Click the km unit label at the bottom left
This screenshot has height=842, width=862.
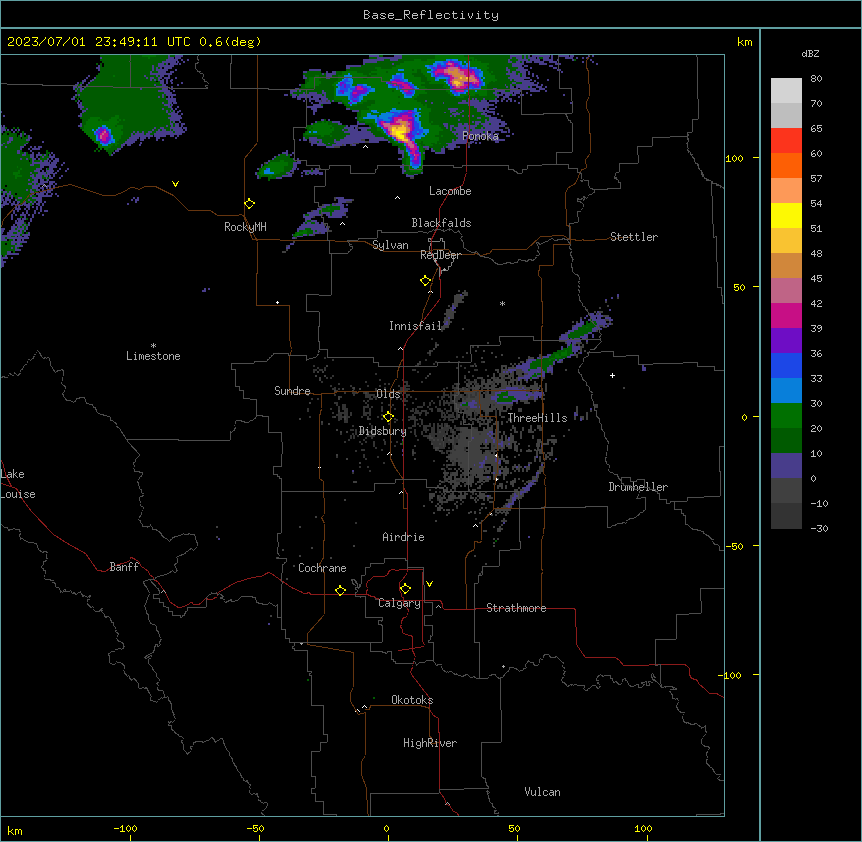tap(15, 831)
